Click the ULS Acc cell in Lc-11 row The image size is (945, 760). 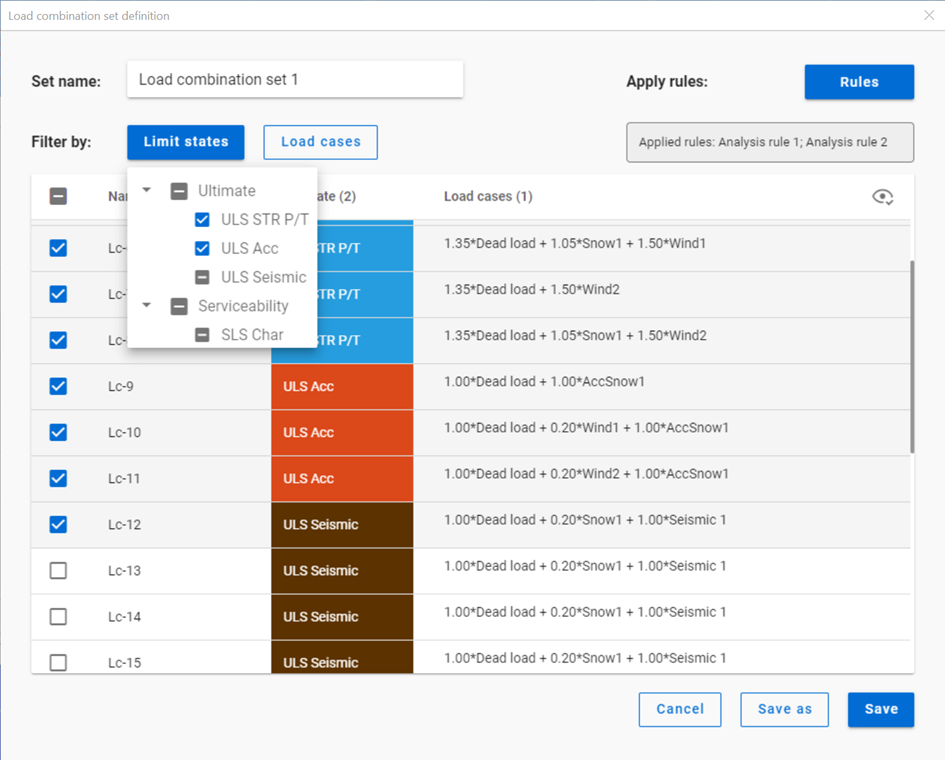[x=342, y=479]
